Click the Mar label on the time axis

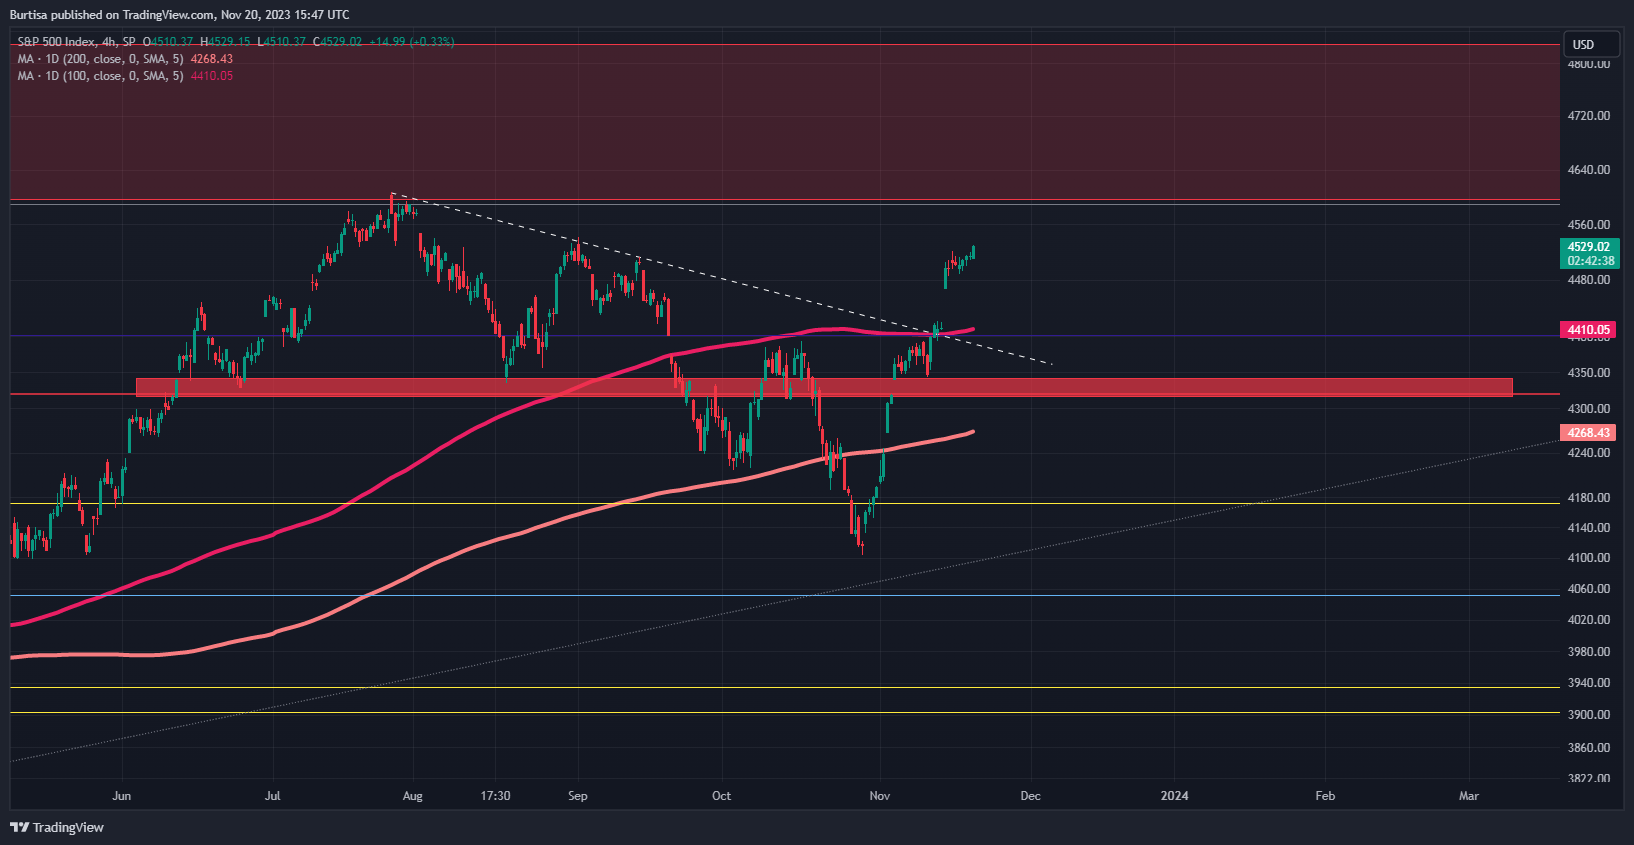click(x=1468, y=796)
